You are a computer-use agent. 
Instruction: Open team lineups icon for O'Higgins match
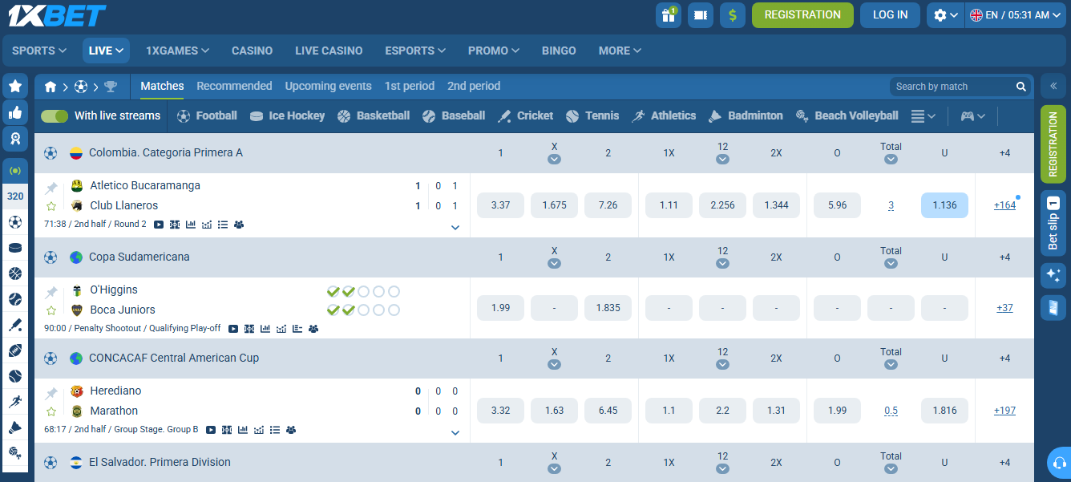coord(314,328)
